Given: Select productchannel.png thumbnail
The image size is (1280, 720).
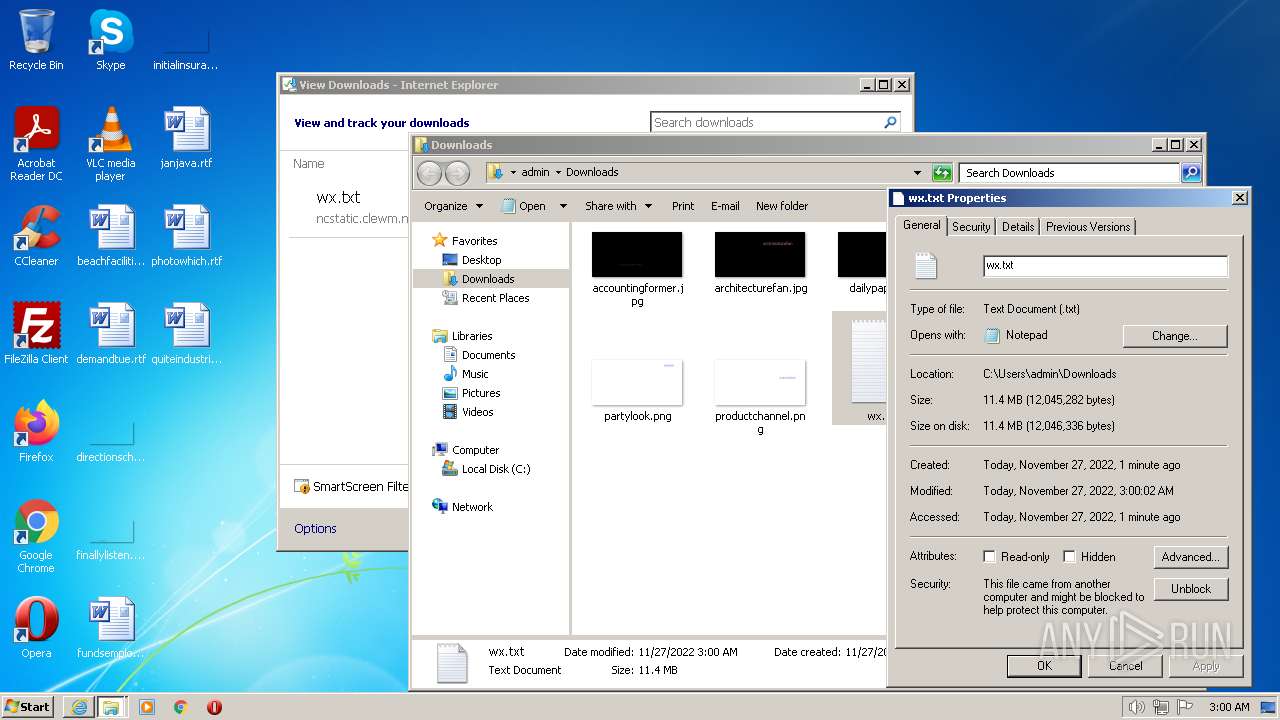Looking at the screenshot, I should click(x=760, y=396).
